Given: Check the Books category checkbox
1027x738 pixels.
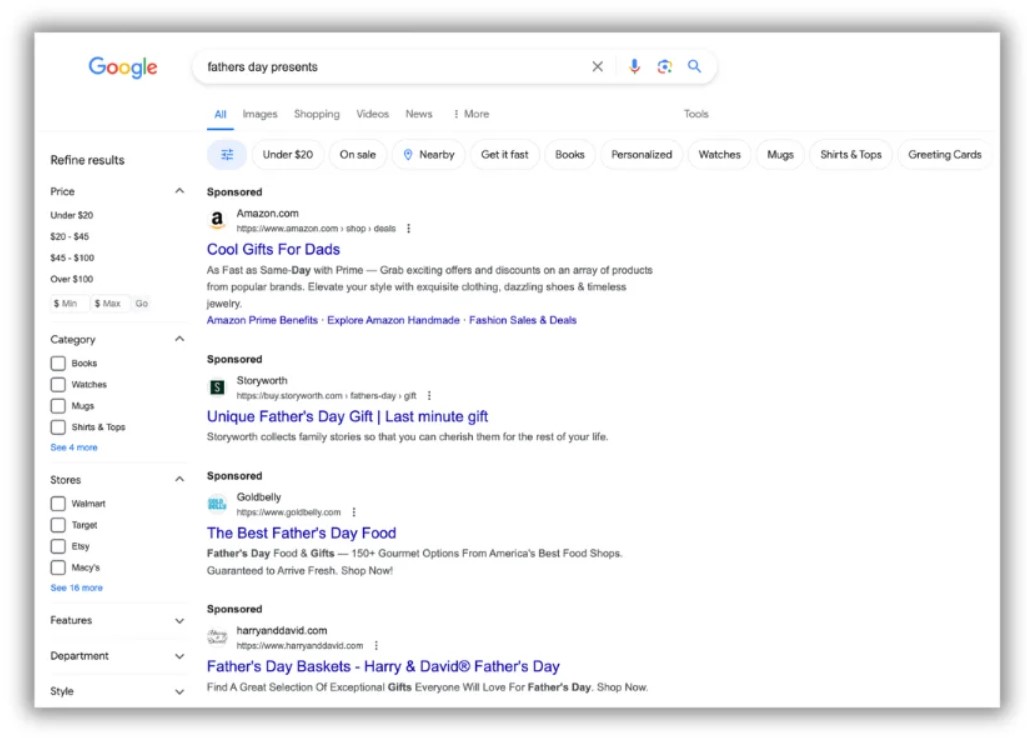Looking at the screenshot, I should (58, 363).
